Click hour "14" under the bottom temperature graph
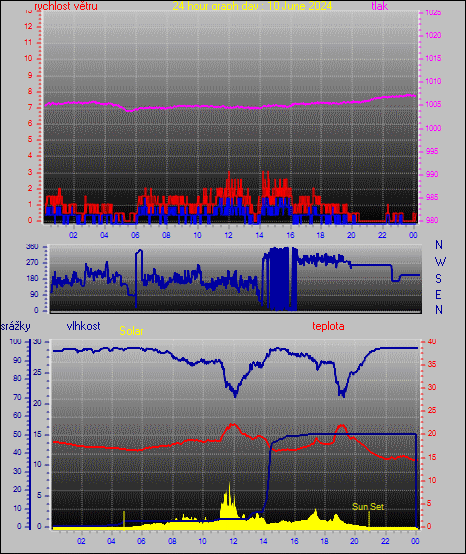 (x=263, y=541)
